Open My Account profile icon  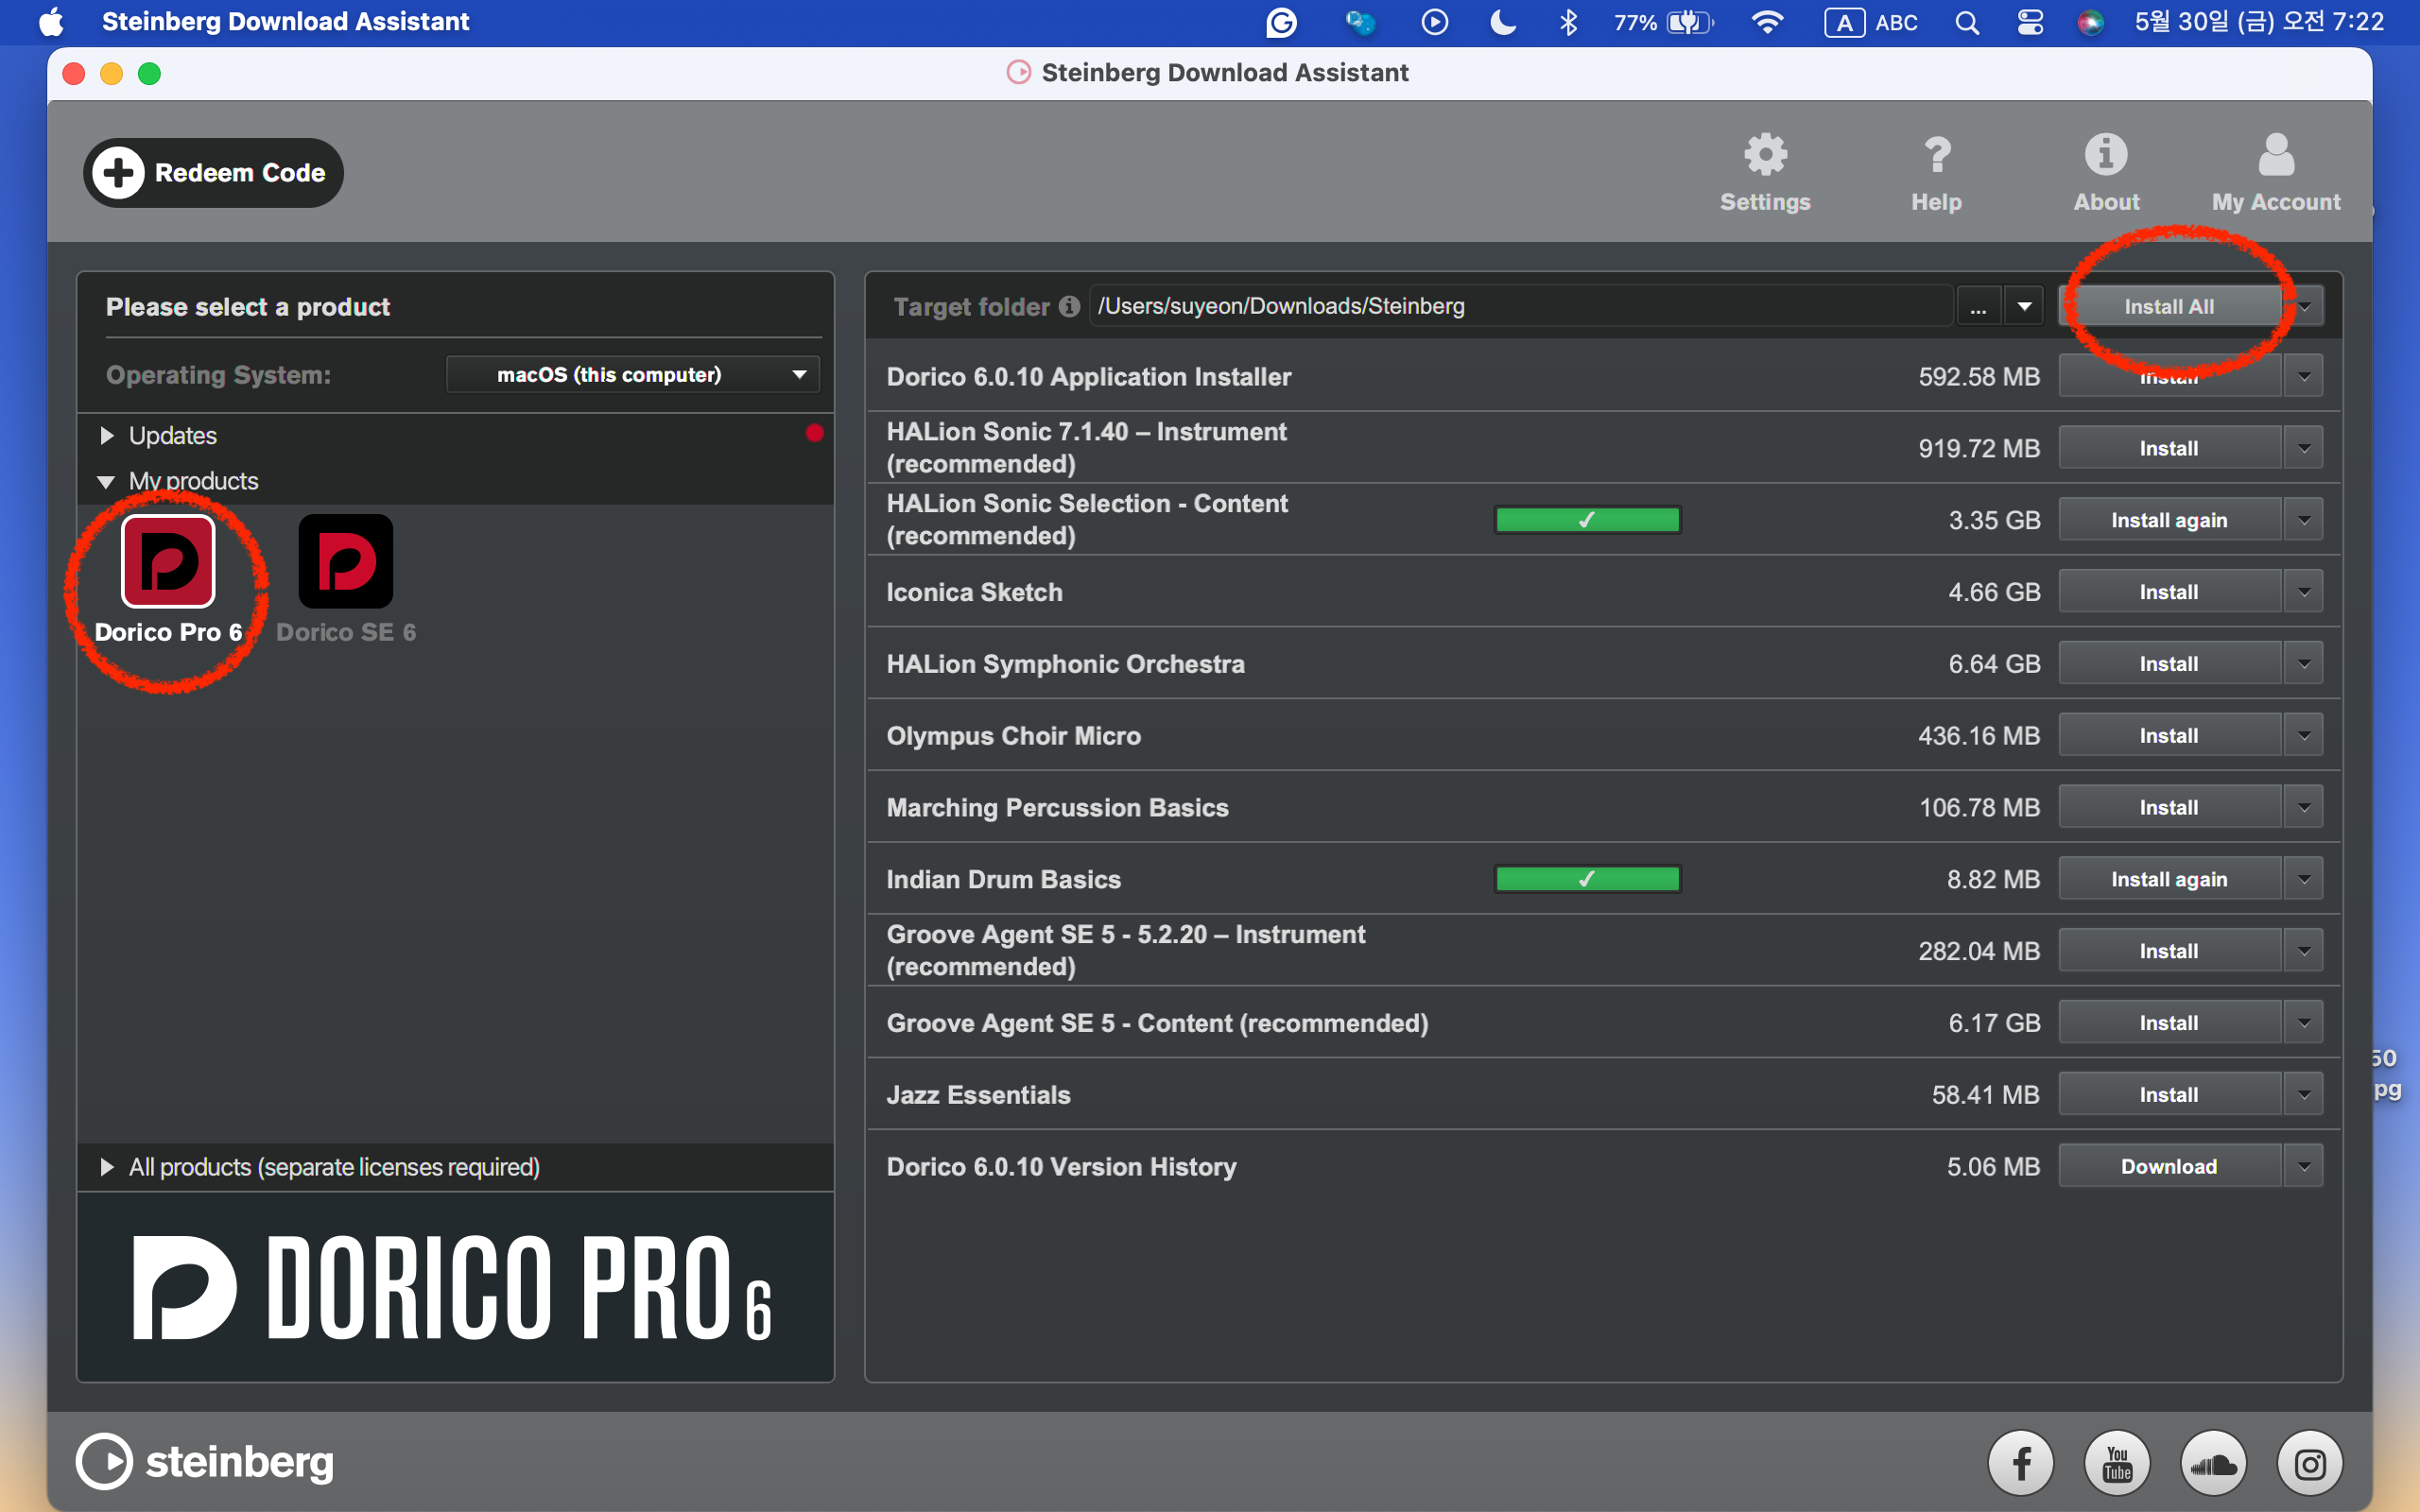tap(2276, 156)
